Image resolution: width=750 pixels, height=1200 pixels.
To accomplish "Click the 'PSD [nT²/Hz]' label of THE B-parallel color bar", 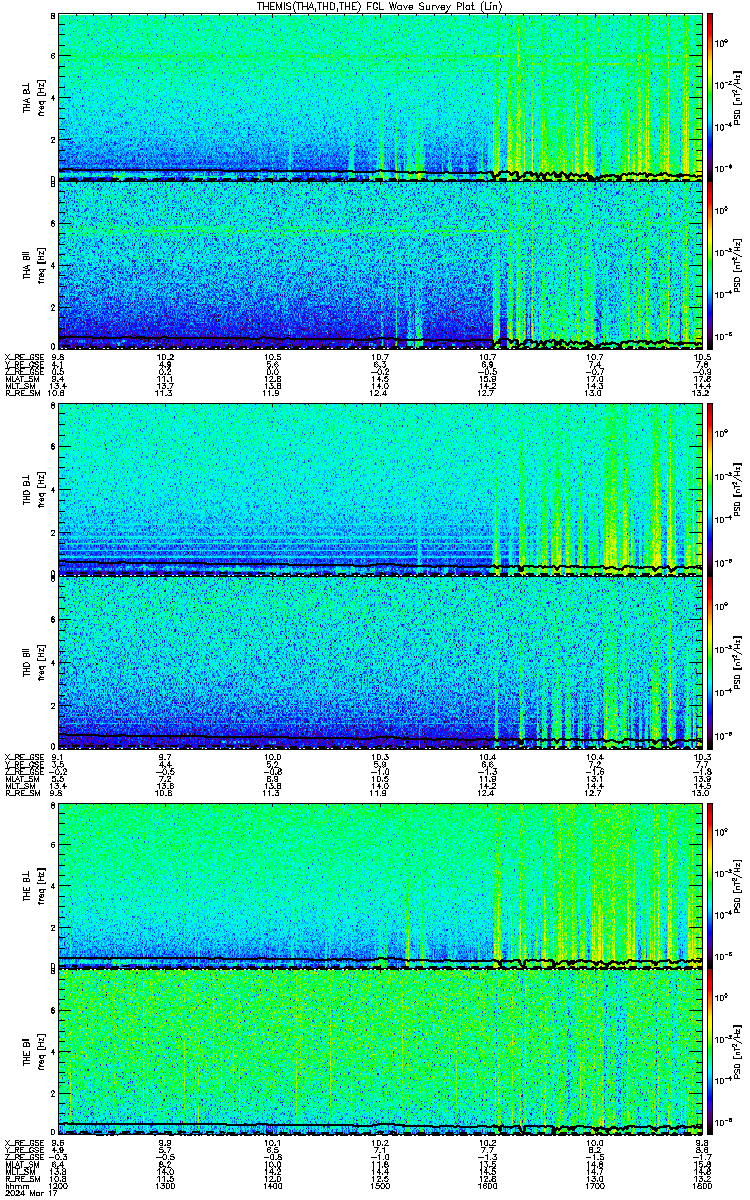I will [738, 1053].
